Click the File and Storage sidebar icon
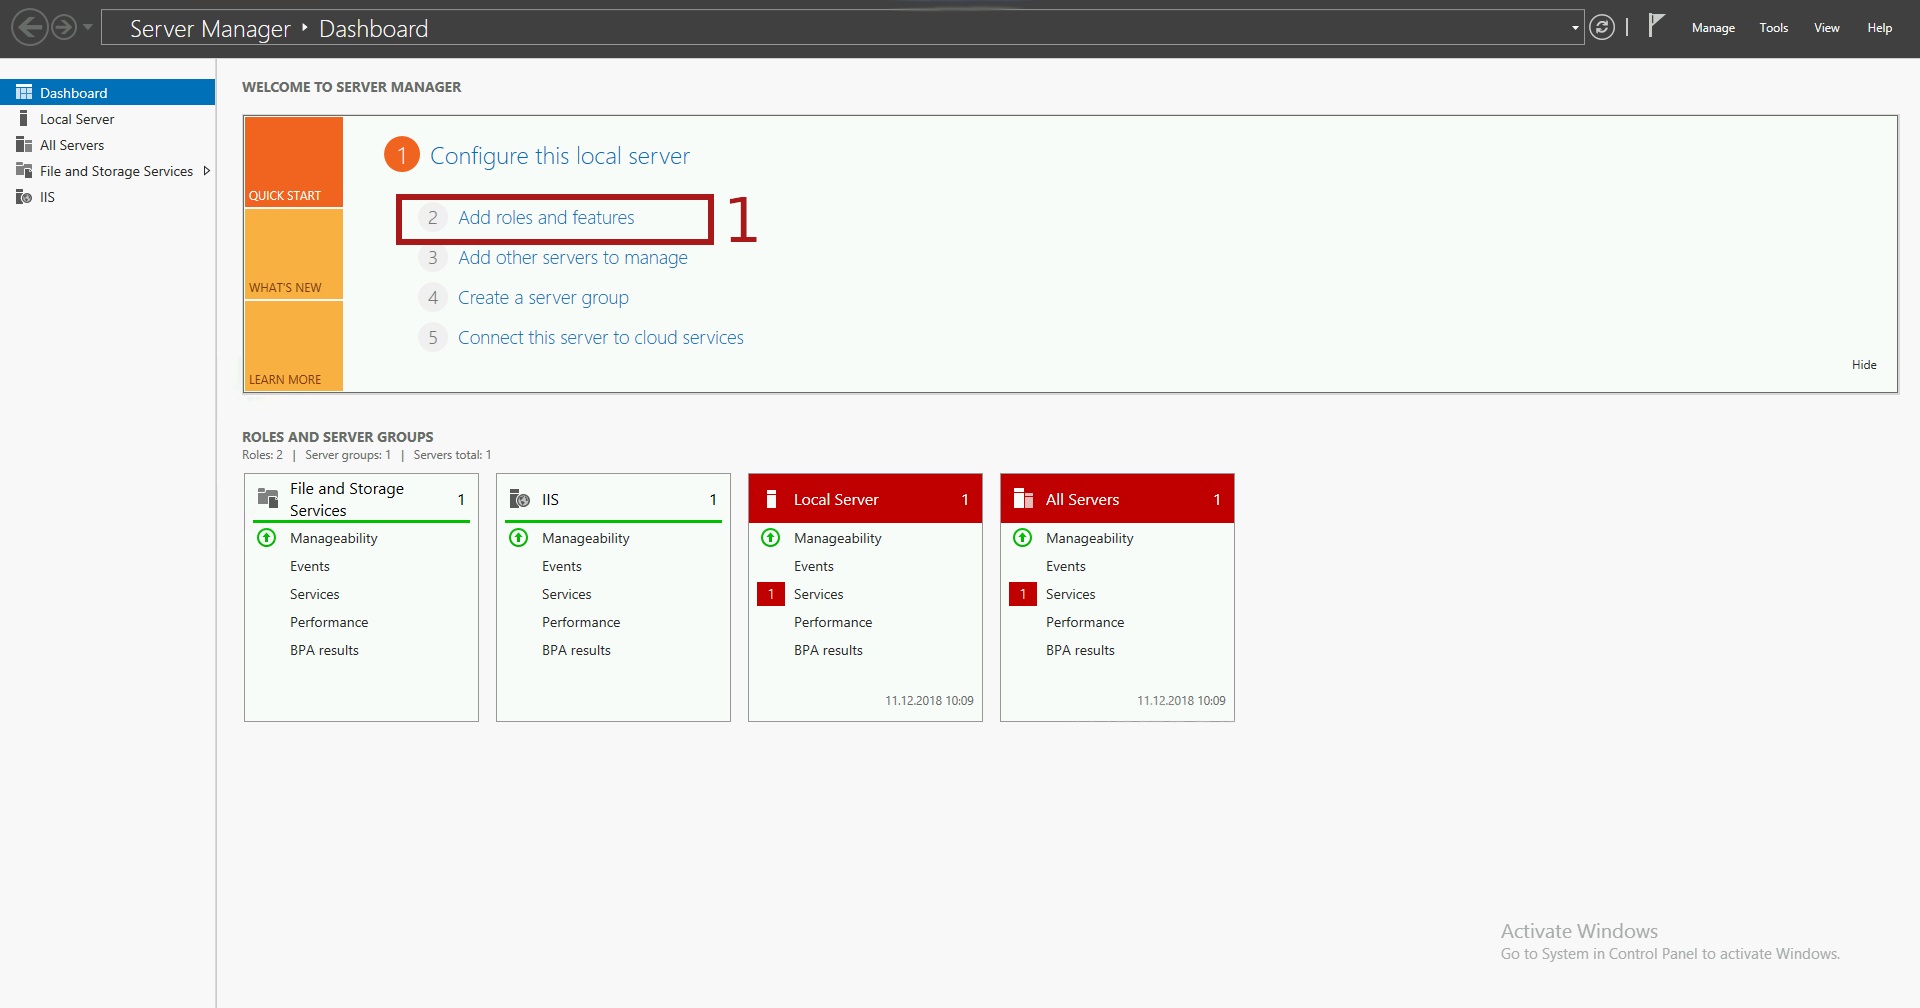Image resolution: width=1920 pixels, height=1008 pixels. (24, 170)
